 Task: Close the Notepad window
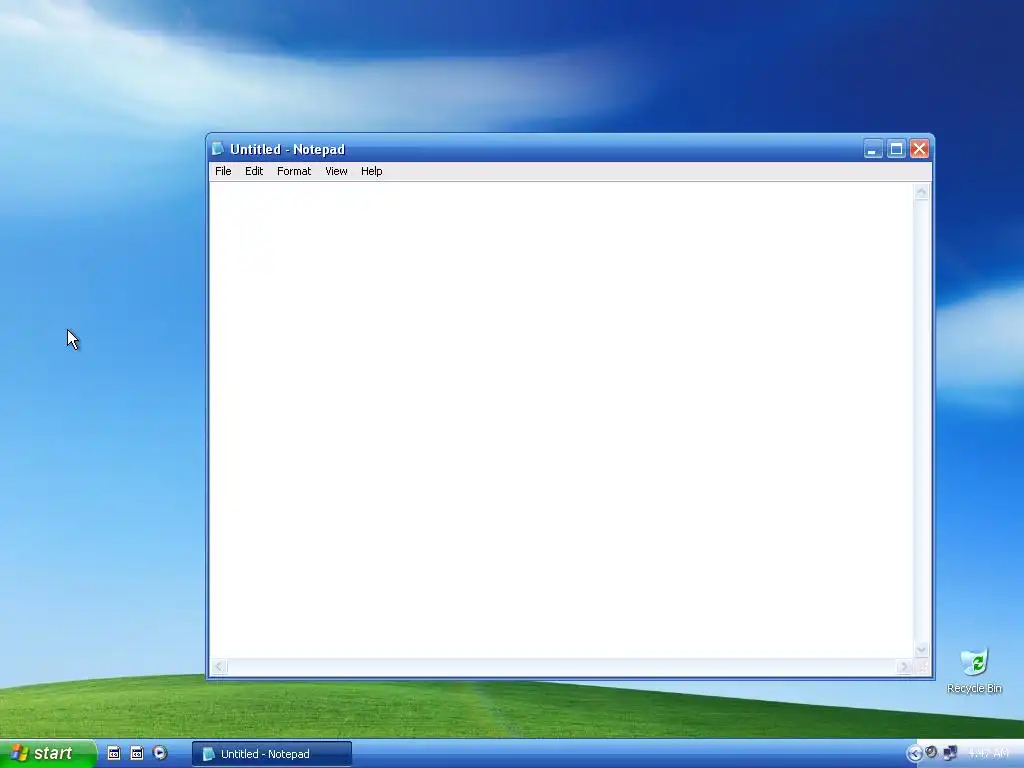click(x=920, y=149)
